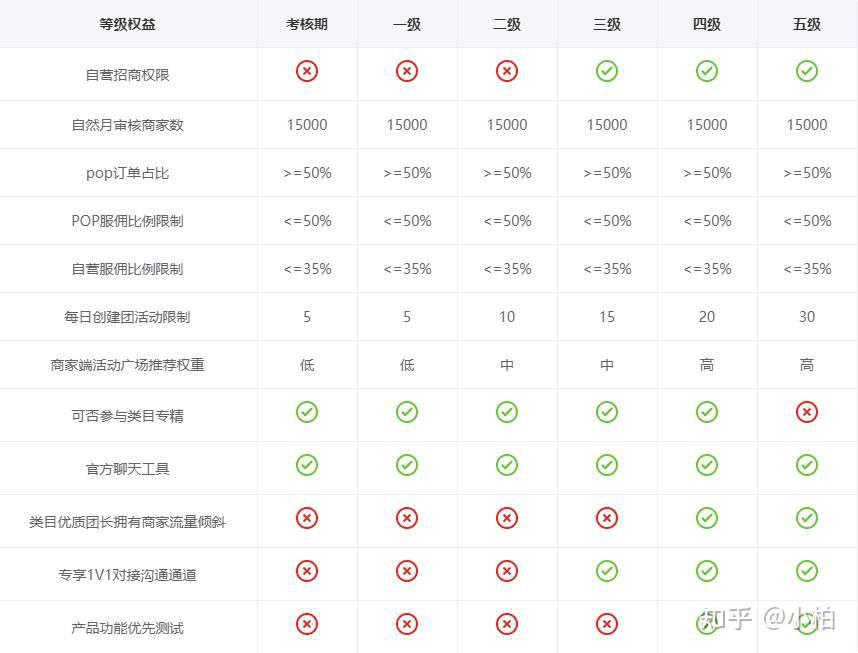Select the 五级 column header
Image resolution: width=858 pixels, height=653 pixels.
(807, 24)
